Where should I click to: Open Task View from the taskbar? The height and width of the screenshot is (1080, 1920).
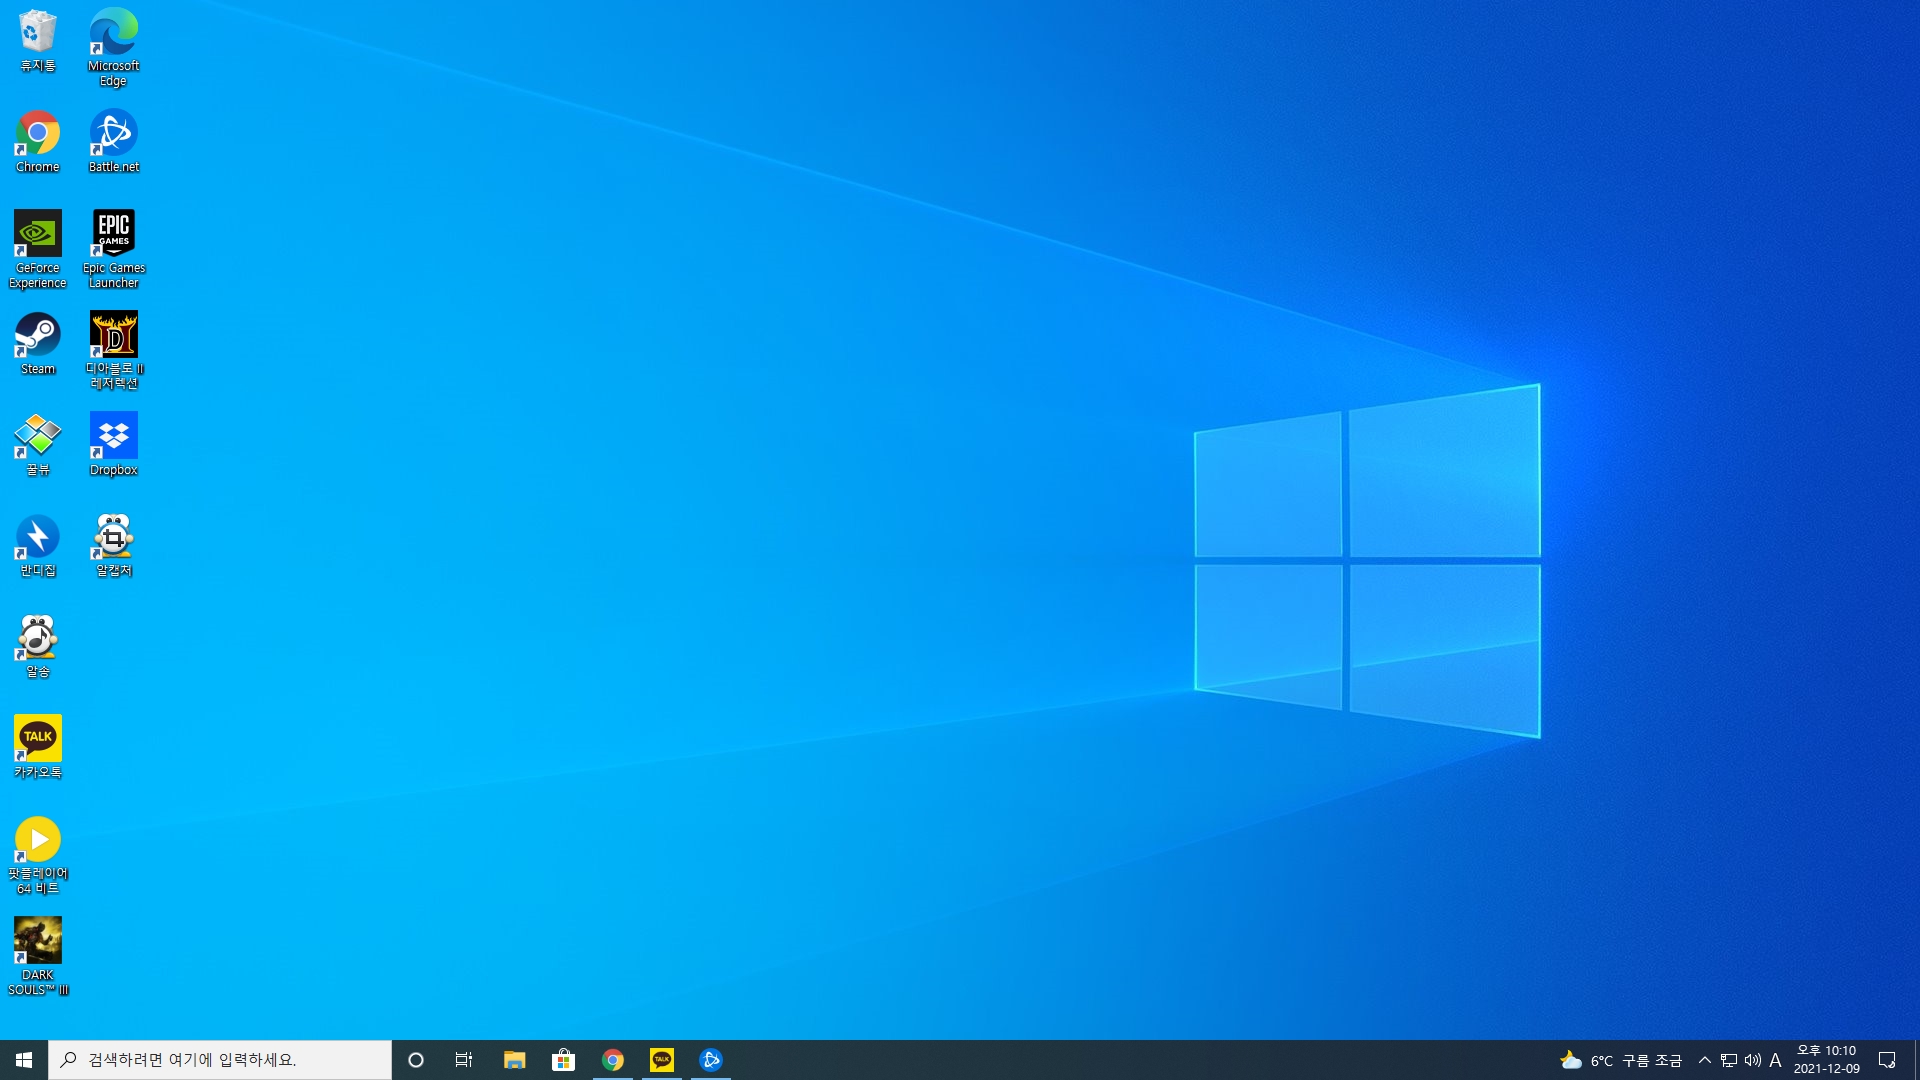click(464, 1060)
